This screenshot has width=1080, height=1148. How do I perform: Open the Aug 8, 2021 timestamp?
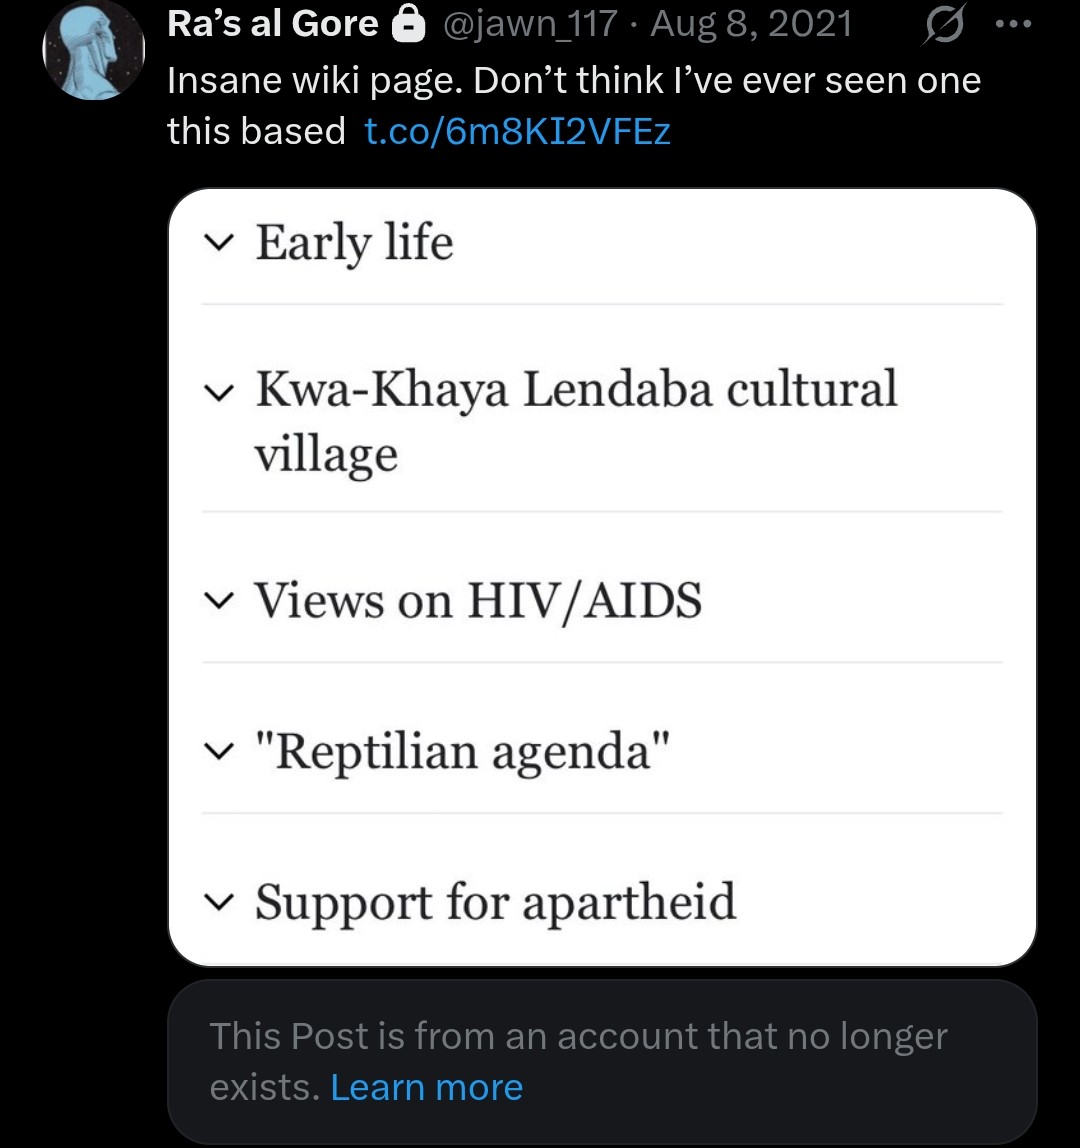click(x=751, y=23)
